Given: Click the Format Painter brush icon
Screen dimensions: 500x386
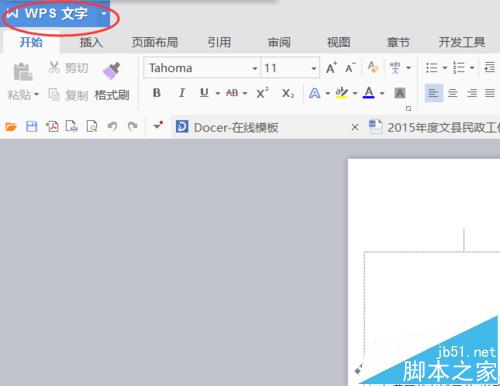Looking at the screenshot, I should click(x=111, y=70).
